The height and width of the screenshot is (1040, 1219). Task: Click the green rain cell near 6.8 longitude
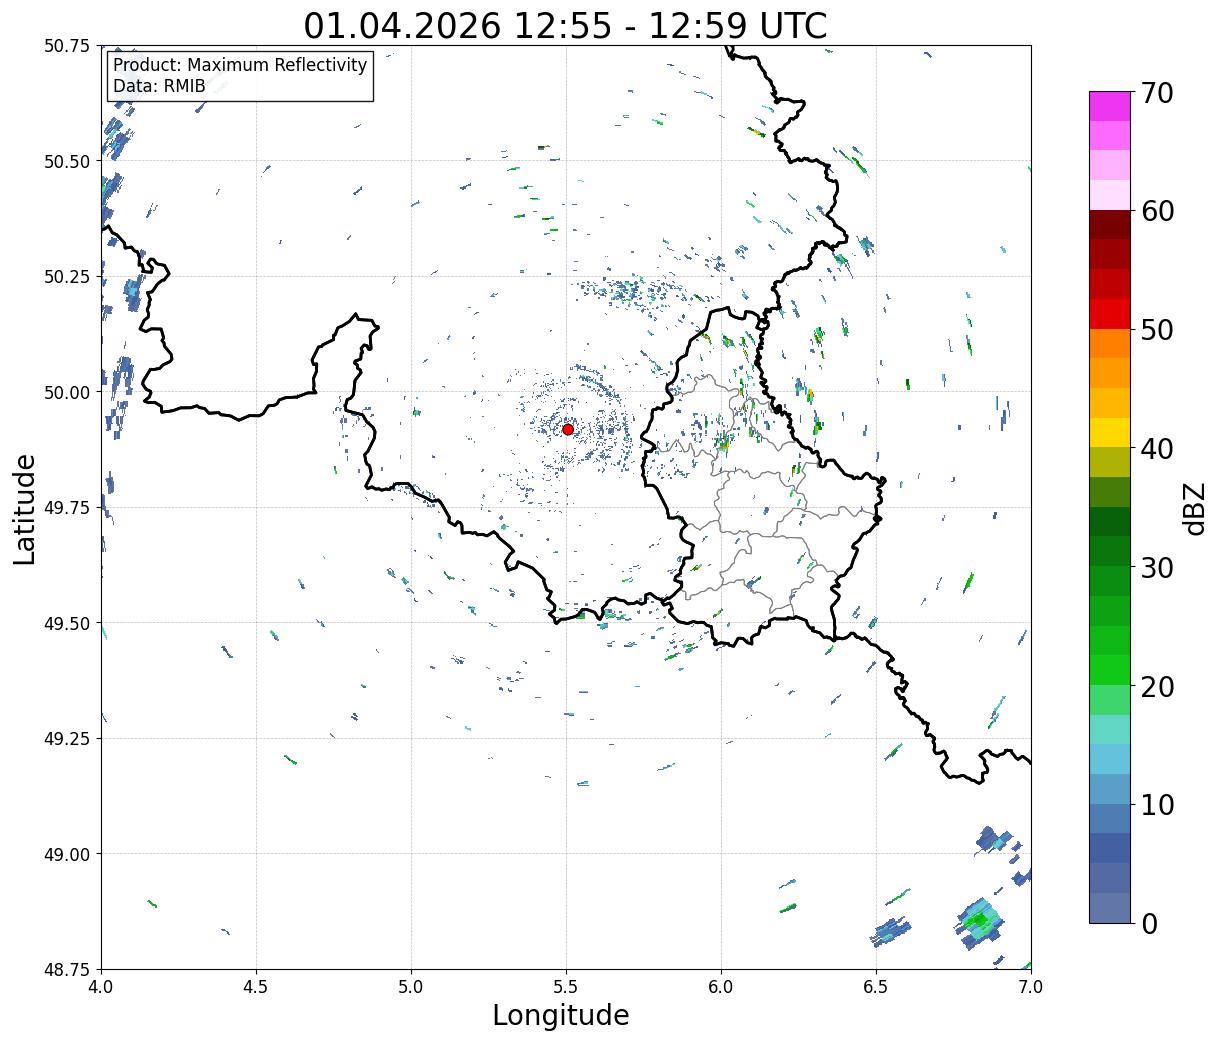tap(979, 918)
